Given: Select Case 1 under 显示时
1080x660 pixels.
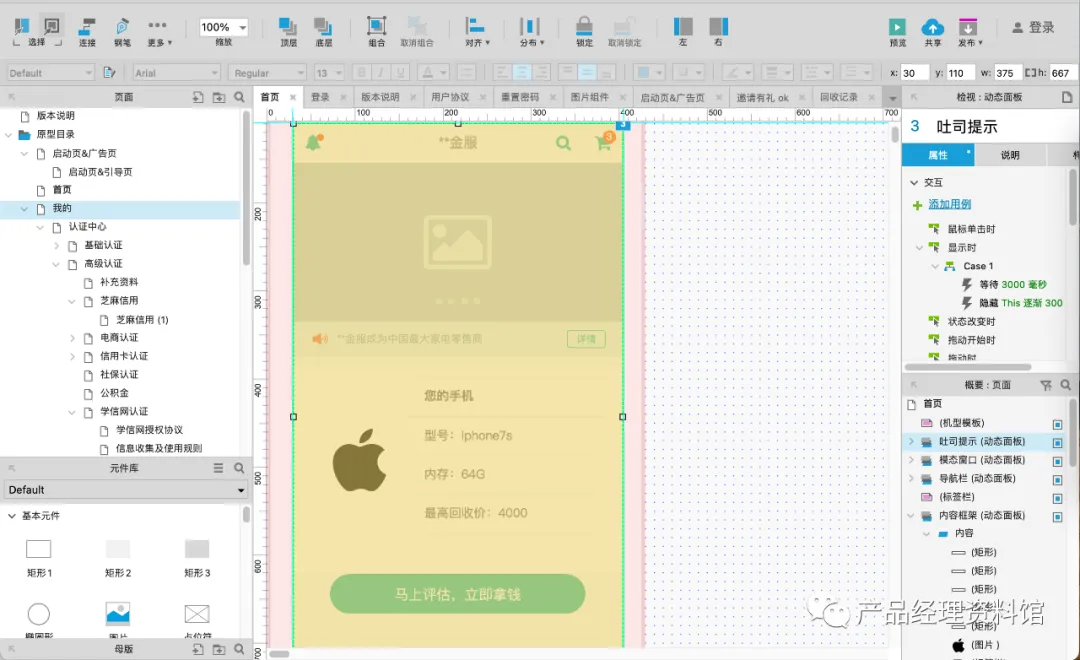Looking at the screenshot, I should tap(978, 266).
